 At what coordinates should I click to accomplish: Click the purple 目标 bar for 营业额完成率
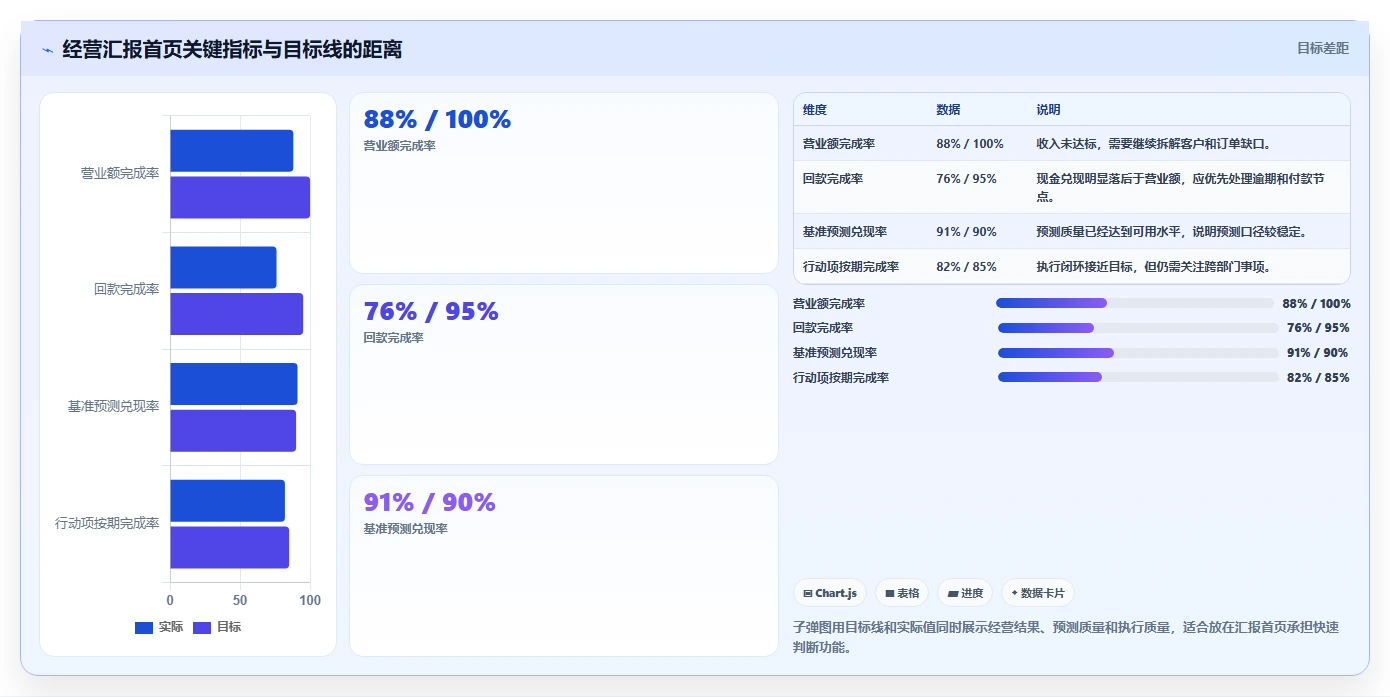[x=240, y=197]
